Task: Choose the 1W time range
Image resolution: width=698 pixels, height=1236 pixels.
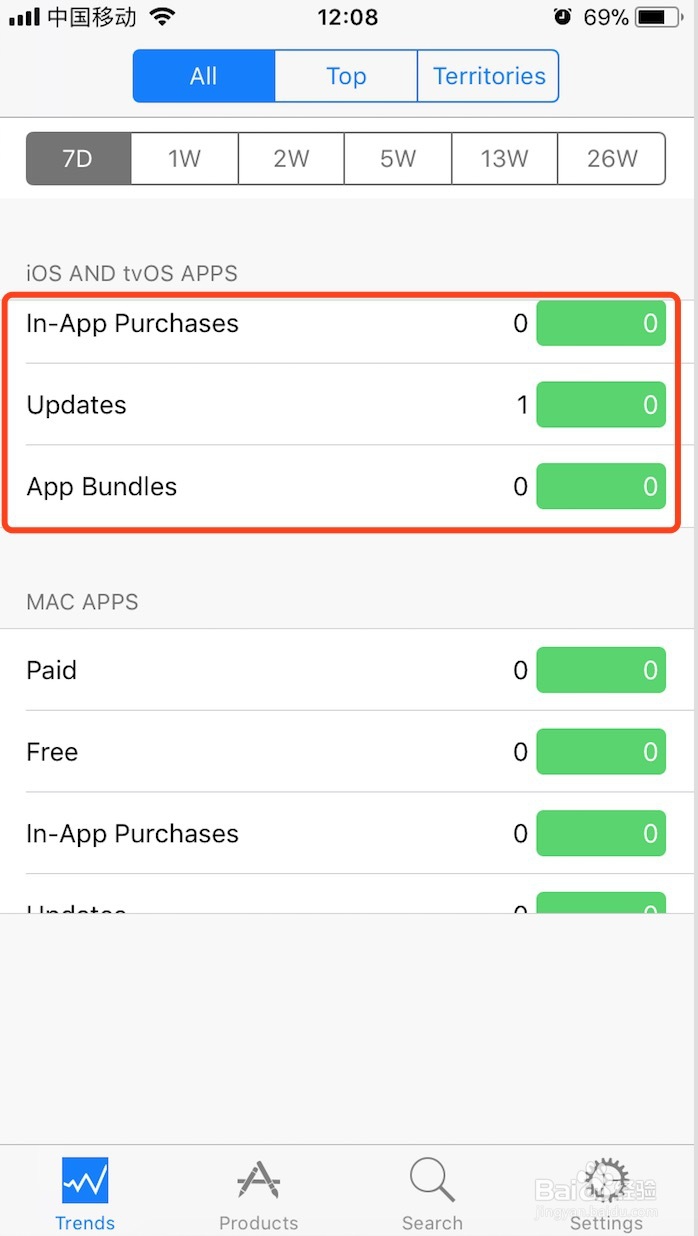Action: click(184, 158)
